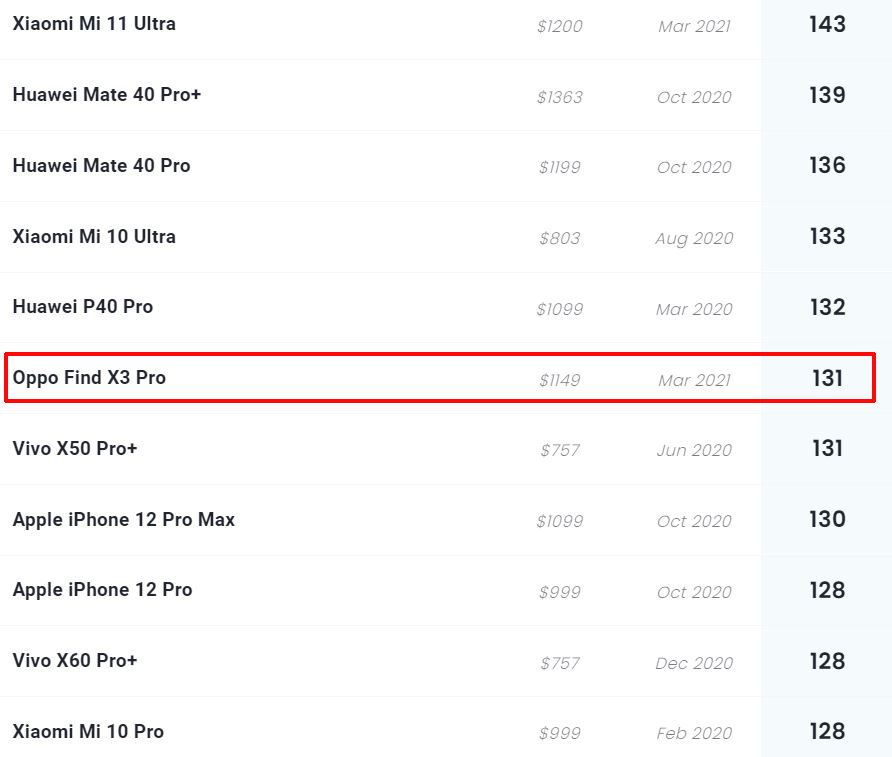Click the Jun 2020 release date
Screen dimensions: 892x757
(x=694, y=451)
